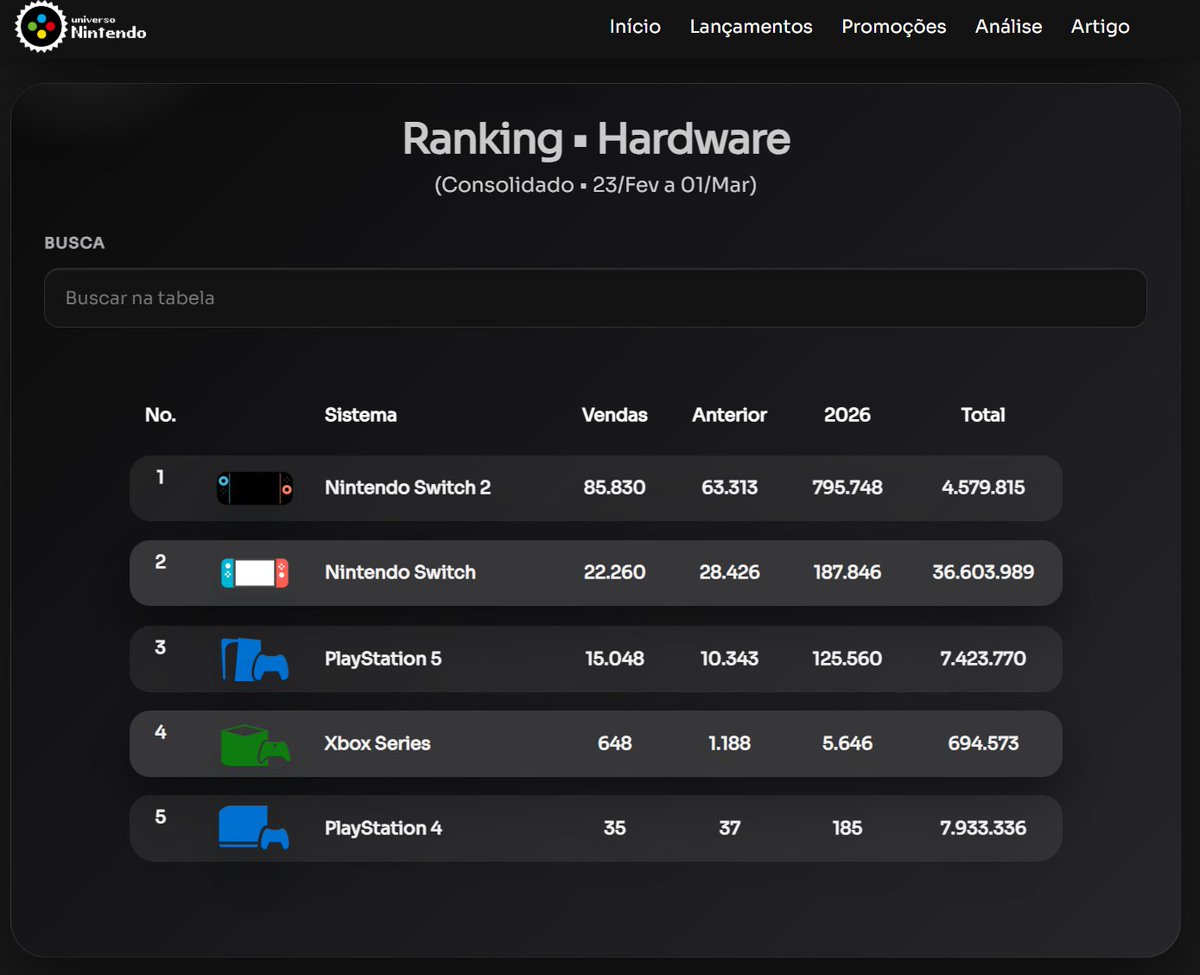Click the 185 yearly value
Screen dimensions: 1200x975
coord(847,828)
